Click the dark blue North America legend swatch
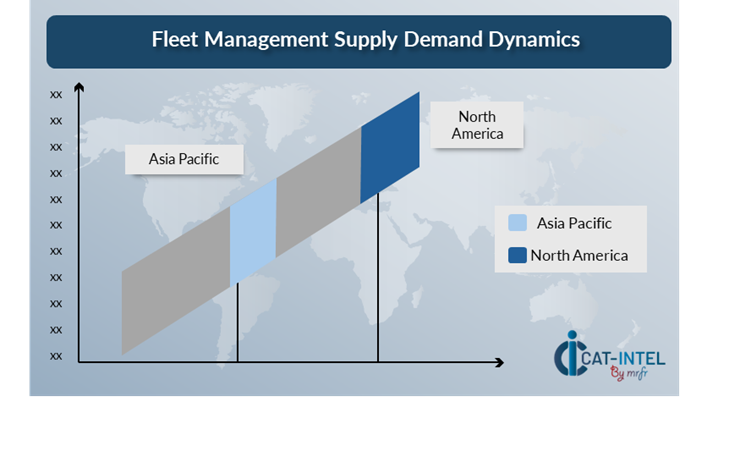The image size is (740, 468). [x=517, y=255]
